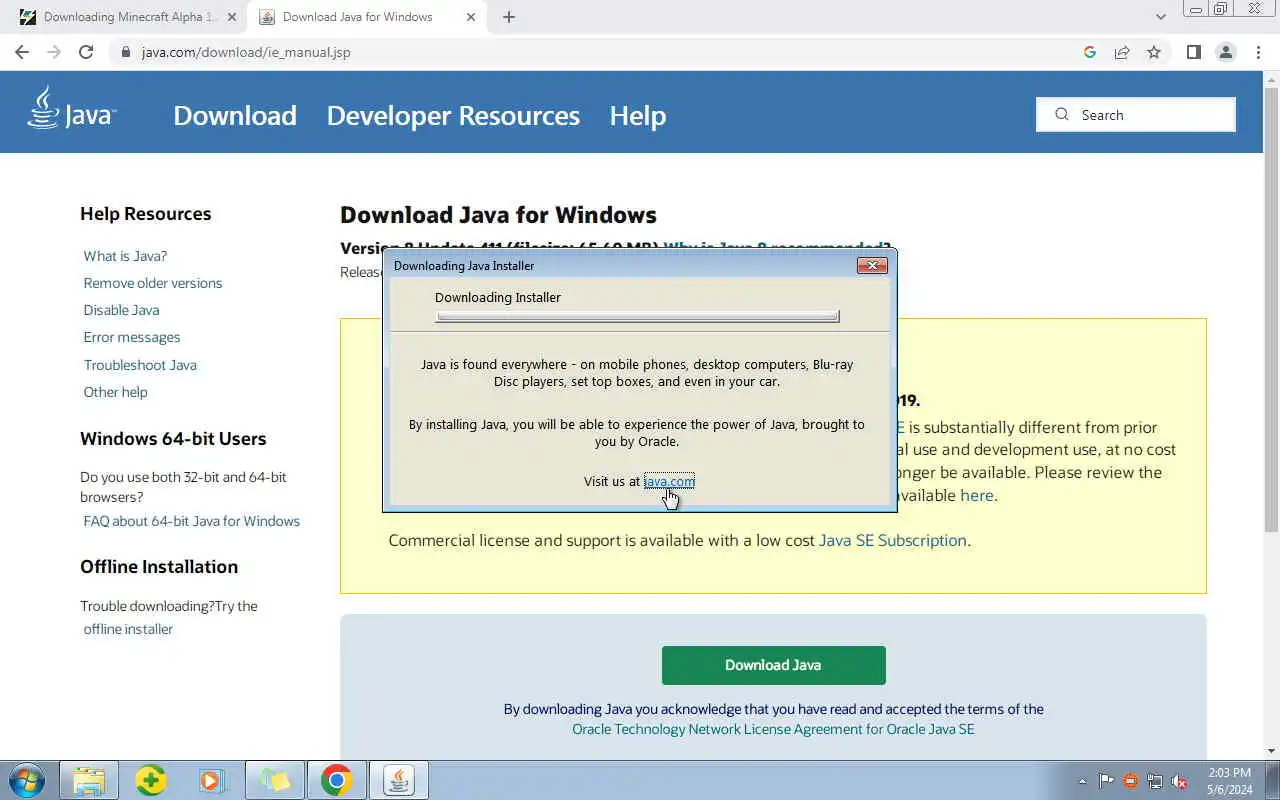The image size is (1280, 800).
Task: Open the What is Java? link
Action: tap(125, 256)
